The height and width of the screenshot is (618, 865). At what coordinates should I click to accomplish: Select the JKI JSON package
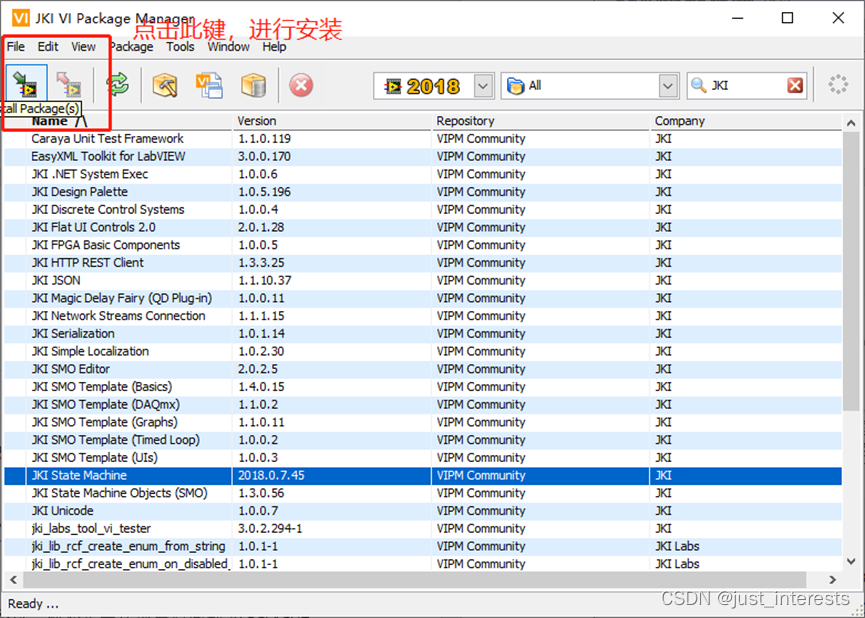(x=423, y=280)
